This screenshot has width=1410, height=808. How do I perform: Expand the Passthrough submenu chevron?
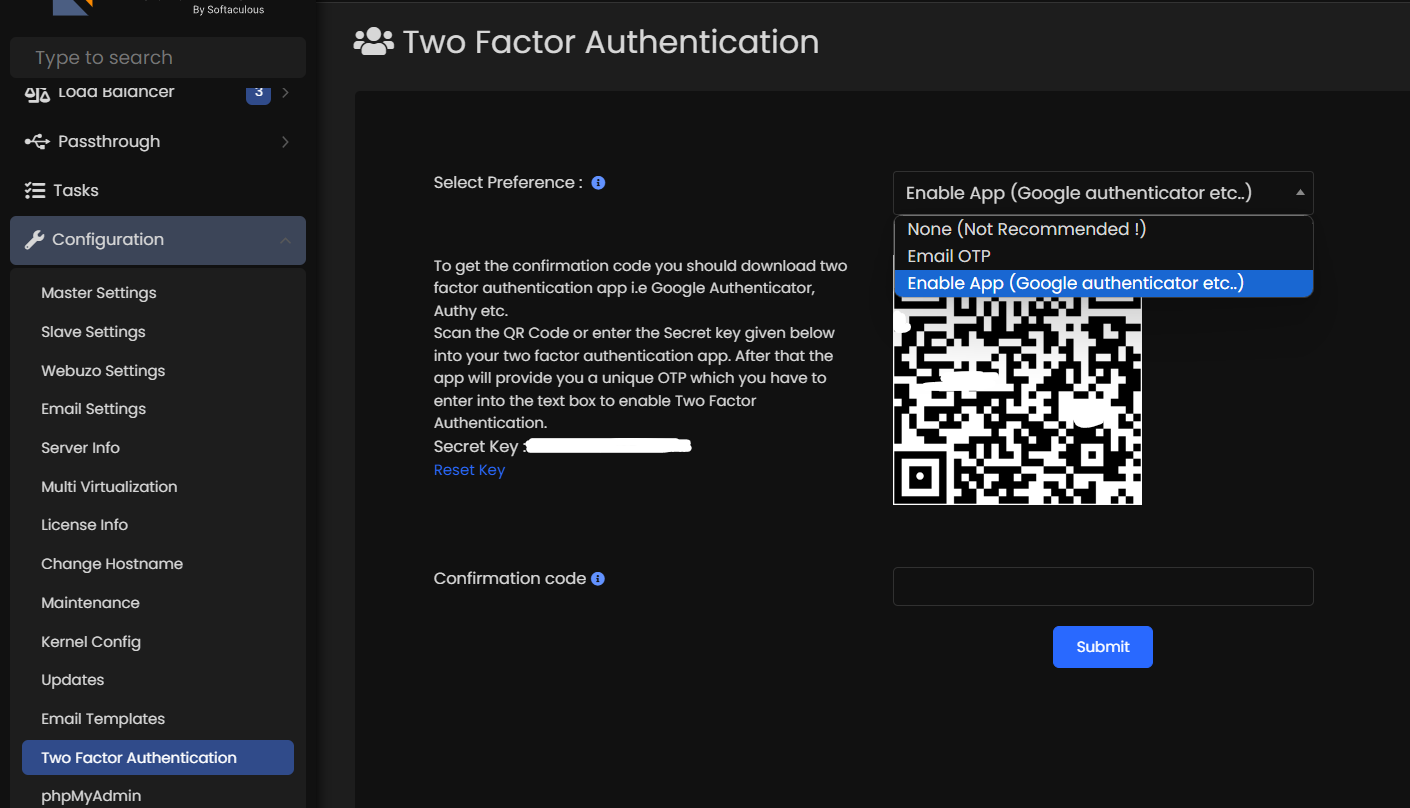pos(285,142)
